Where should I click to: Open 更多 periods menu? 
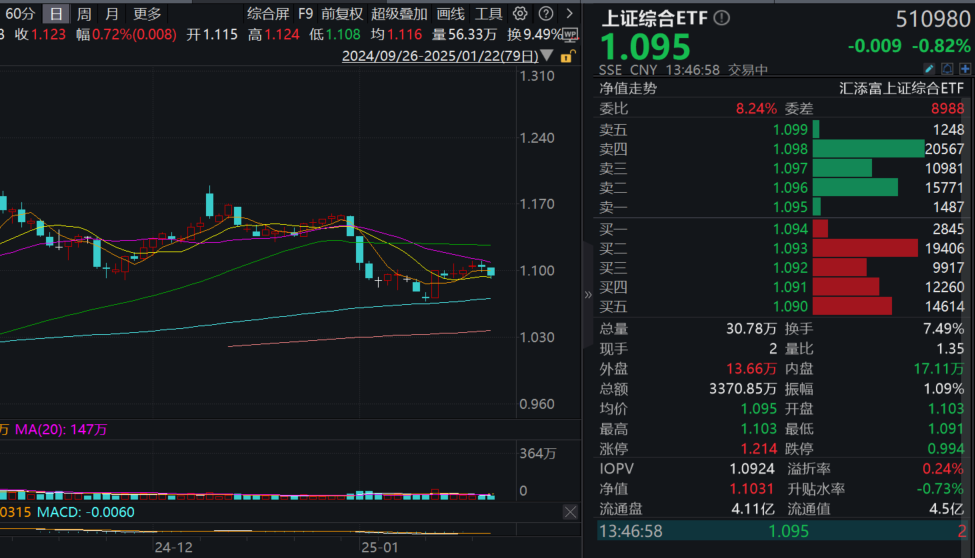pos(147,14)
